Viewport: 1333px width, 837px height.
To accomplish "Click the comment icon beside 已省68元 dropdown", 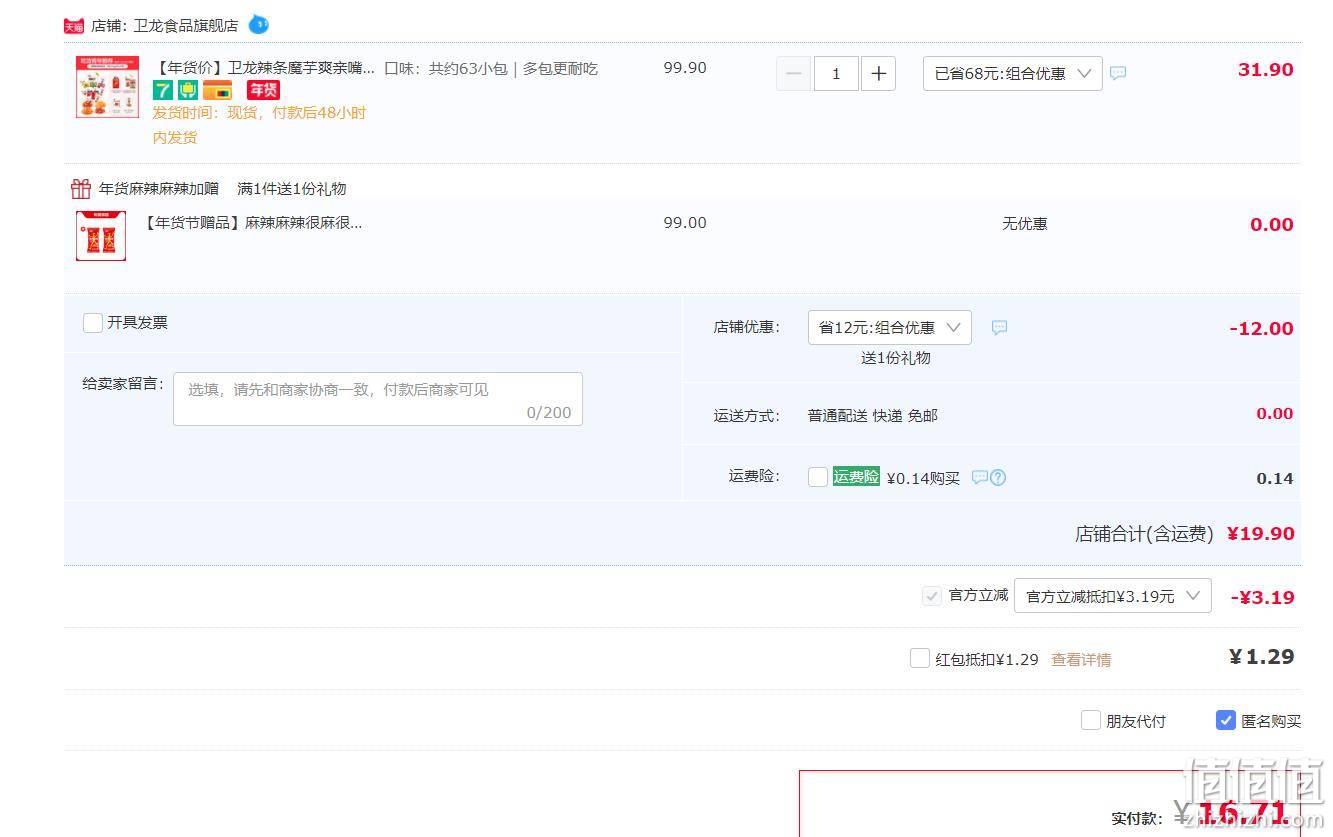I will coord(1118,73).
